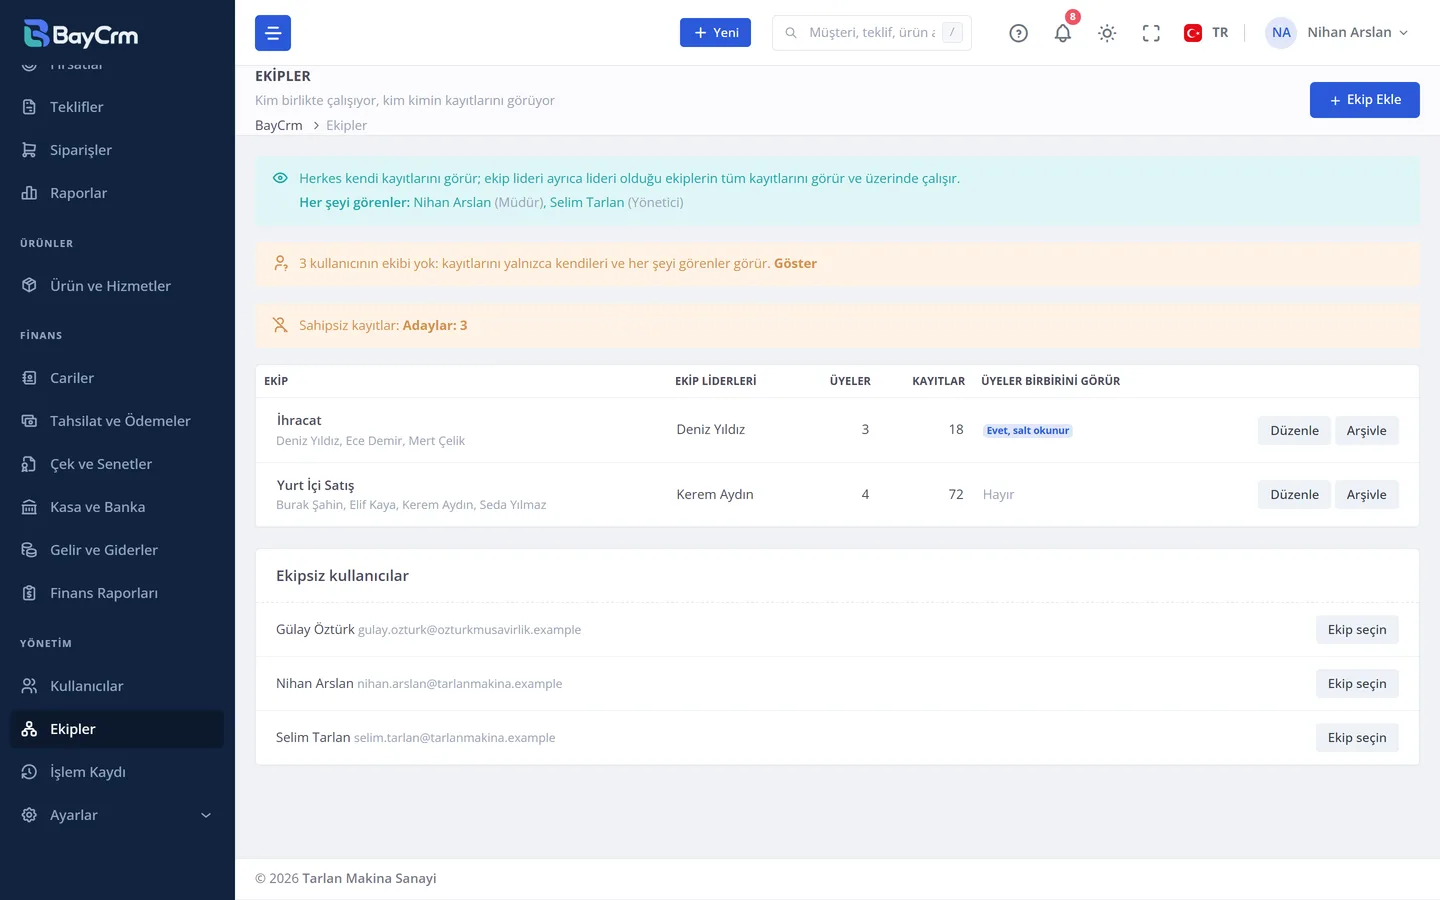Open Raporlar in sidebar

[117, 193]
